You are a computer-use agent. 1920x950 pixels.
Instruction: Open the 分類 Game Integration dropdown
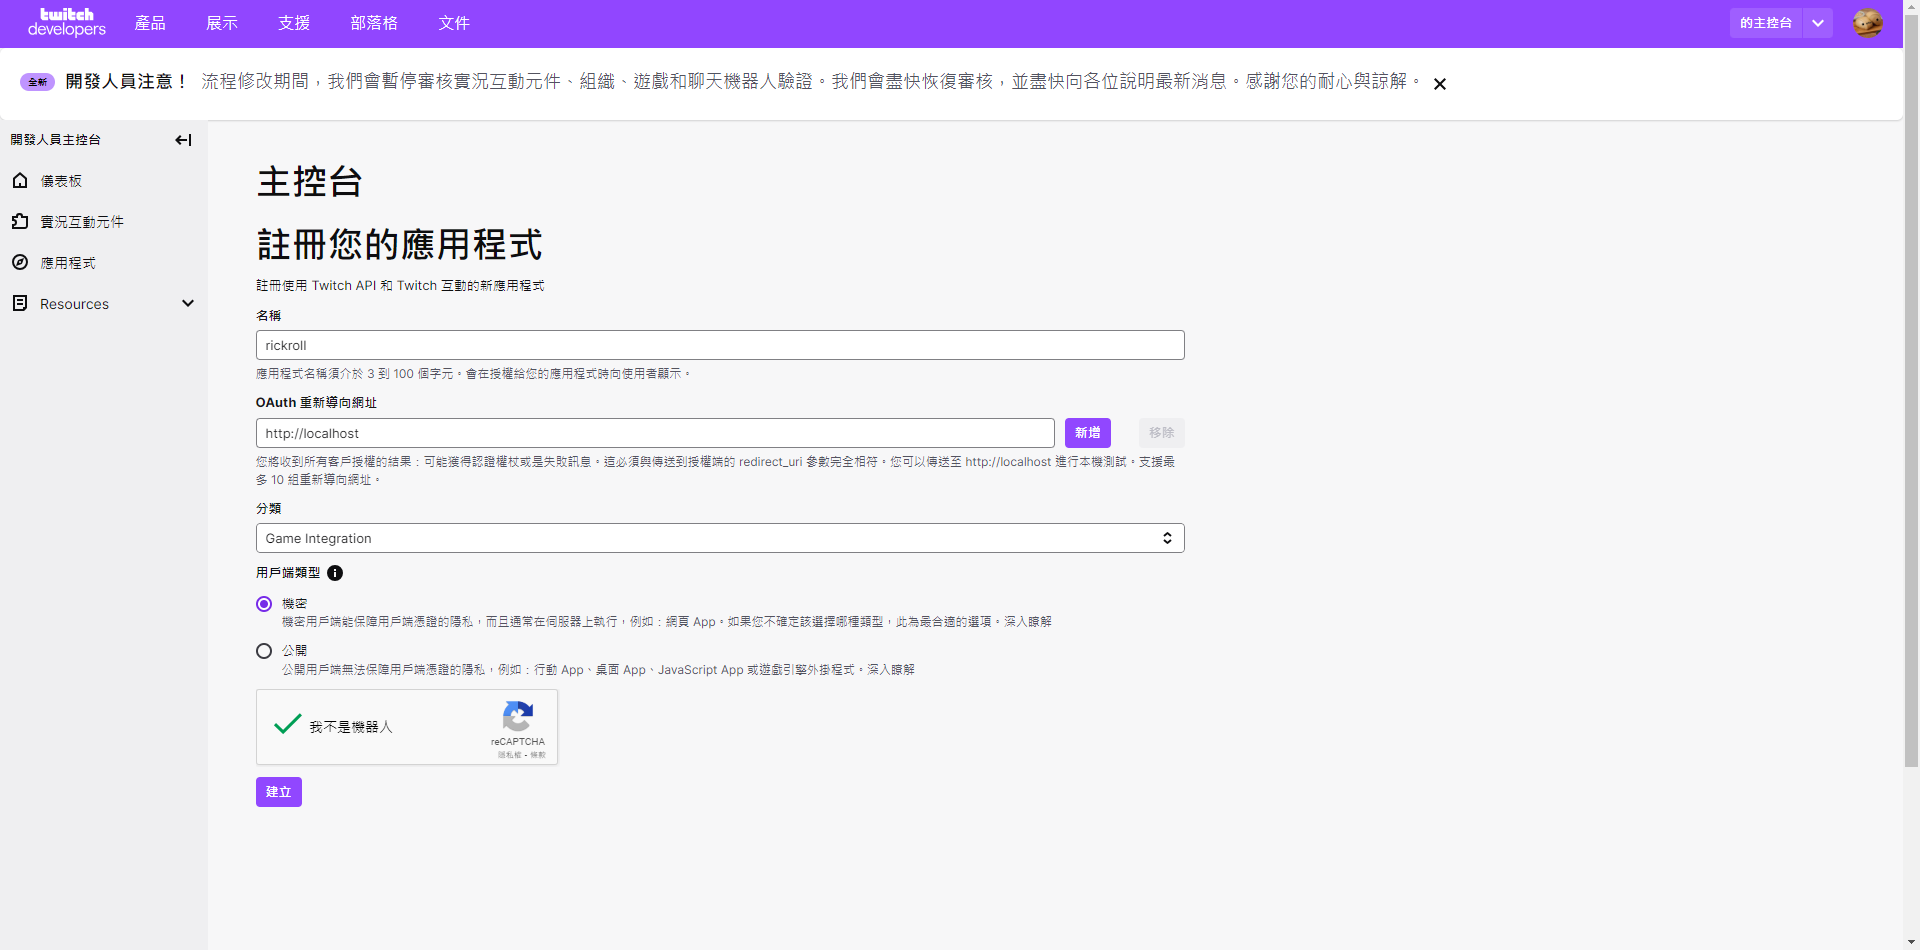720,538
